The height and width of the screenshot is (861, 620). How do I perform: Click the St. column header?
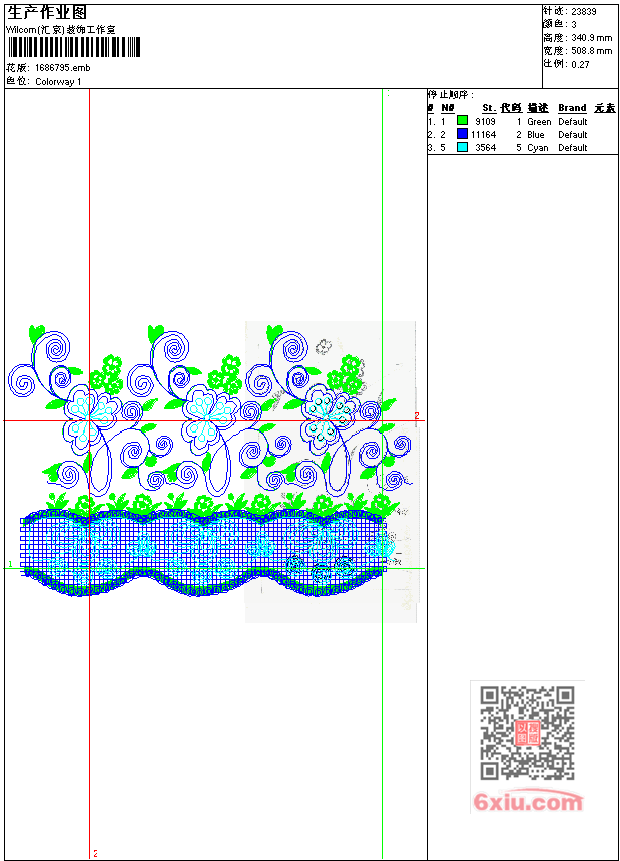[489, 108]
